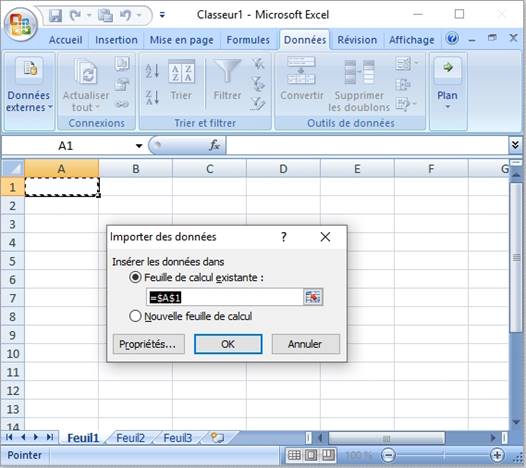Click the zoom in plus button
The height and width of the screenshot is (468, 526).
point(497,456)
